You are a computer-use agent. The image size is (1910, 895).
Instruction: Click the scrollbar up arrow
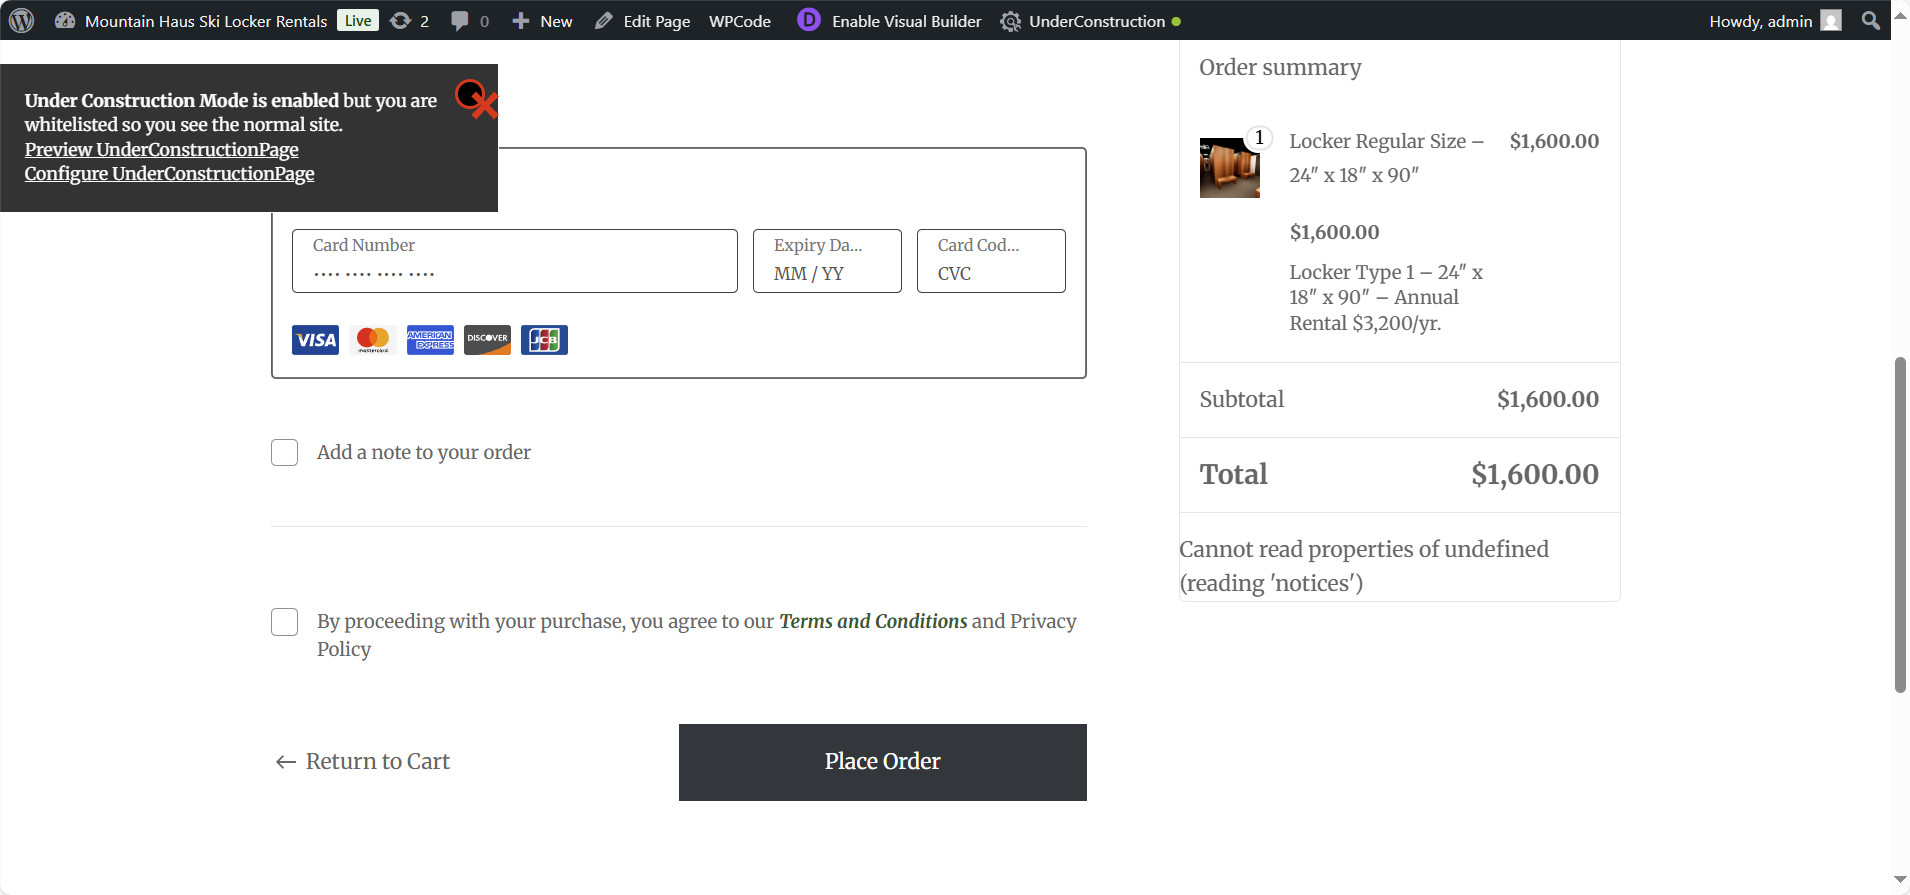(x=1900, y=15)
